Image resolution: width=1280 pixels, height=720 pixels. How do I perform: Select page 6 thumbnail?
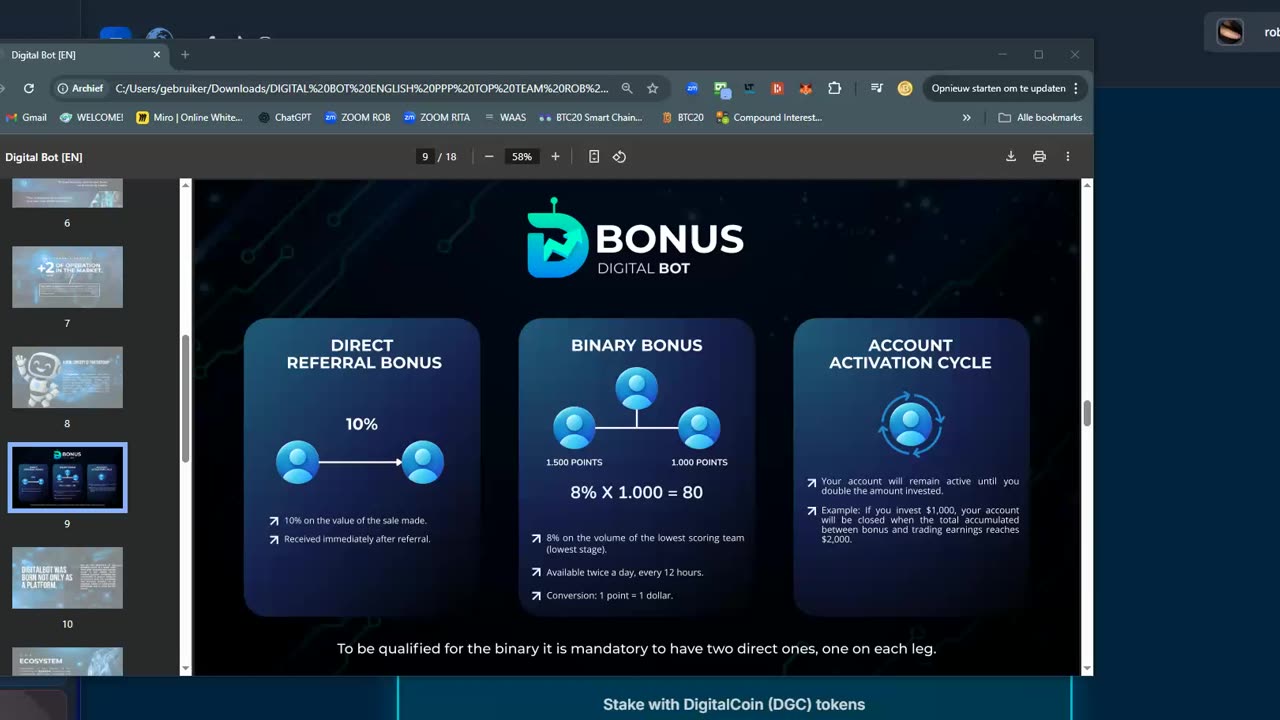click(67, 193)
